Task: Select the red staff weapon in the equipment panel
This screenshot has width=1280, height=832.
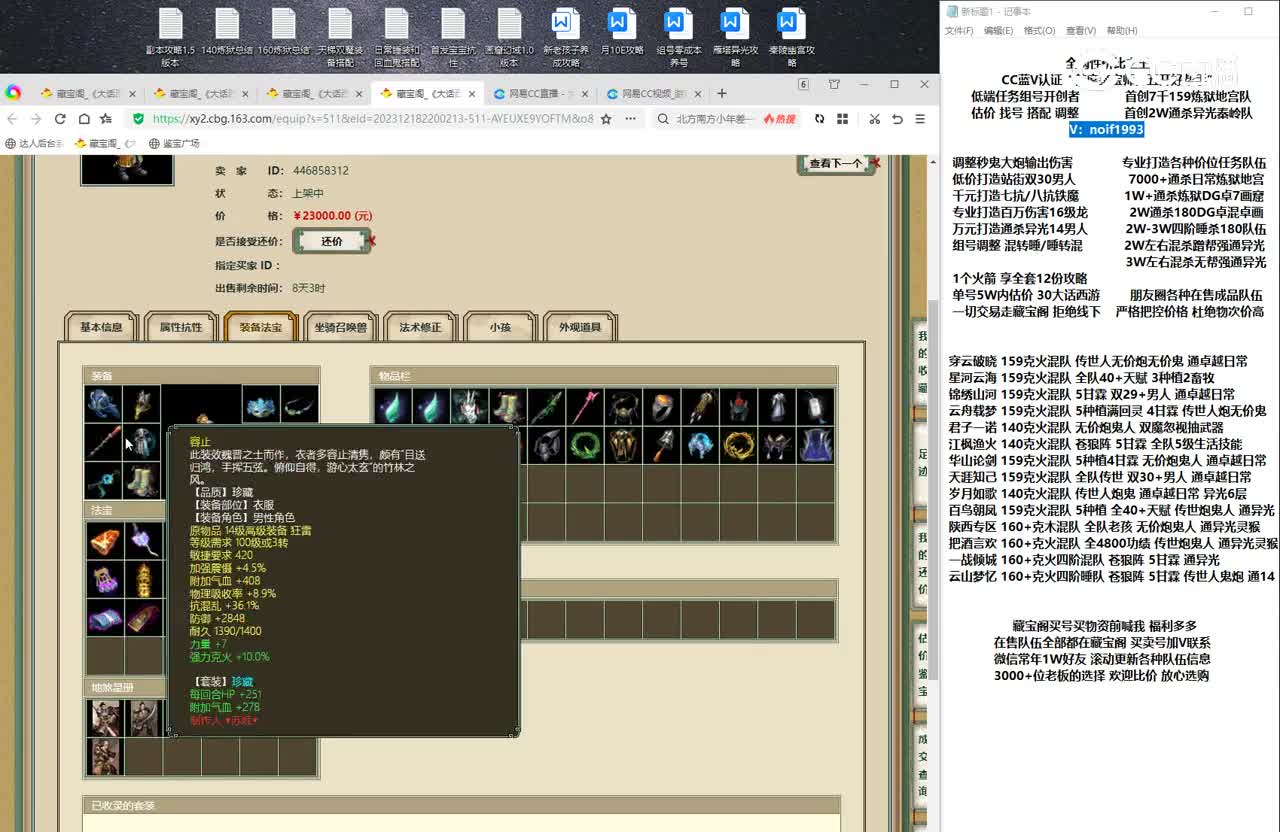Action: [104, 442]
